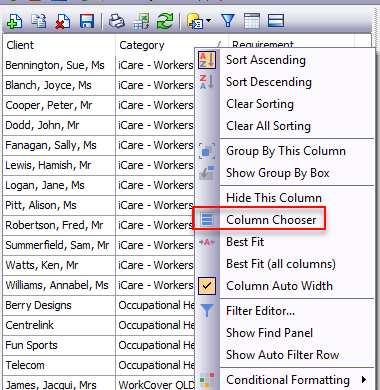The height and width of the screenshot is (390, 380).
Task: Select Clear Sorting menu entry
Action: coord(260,104)
